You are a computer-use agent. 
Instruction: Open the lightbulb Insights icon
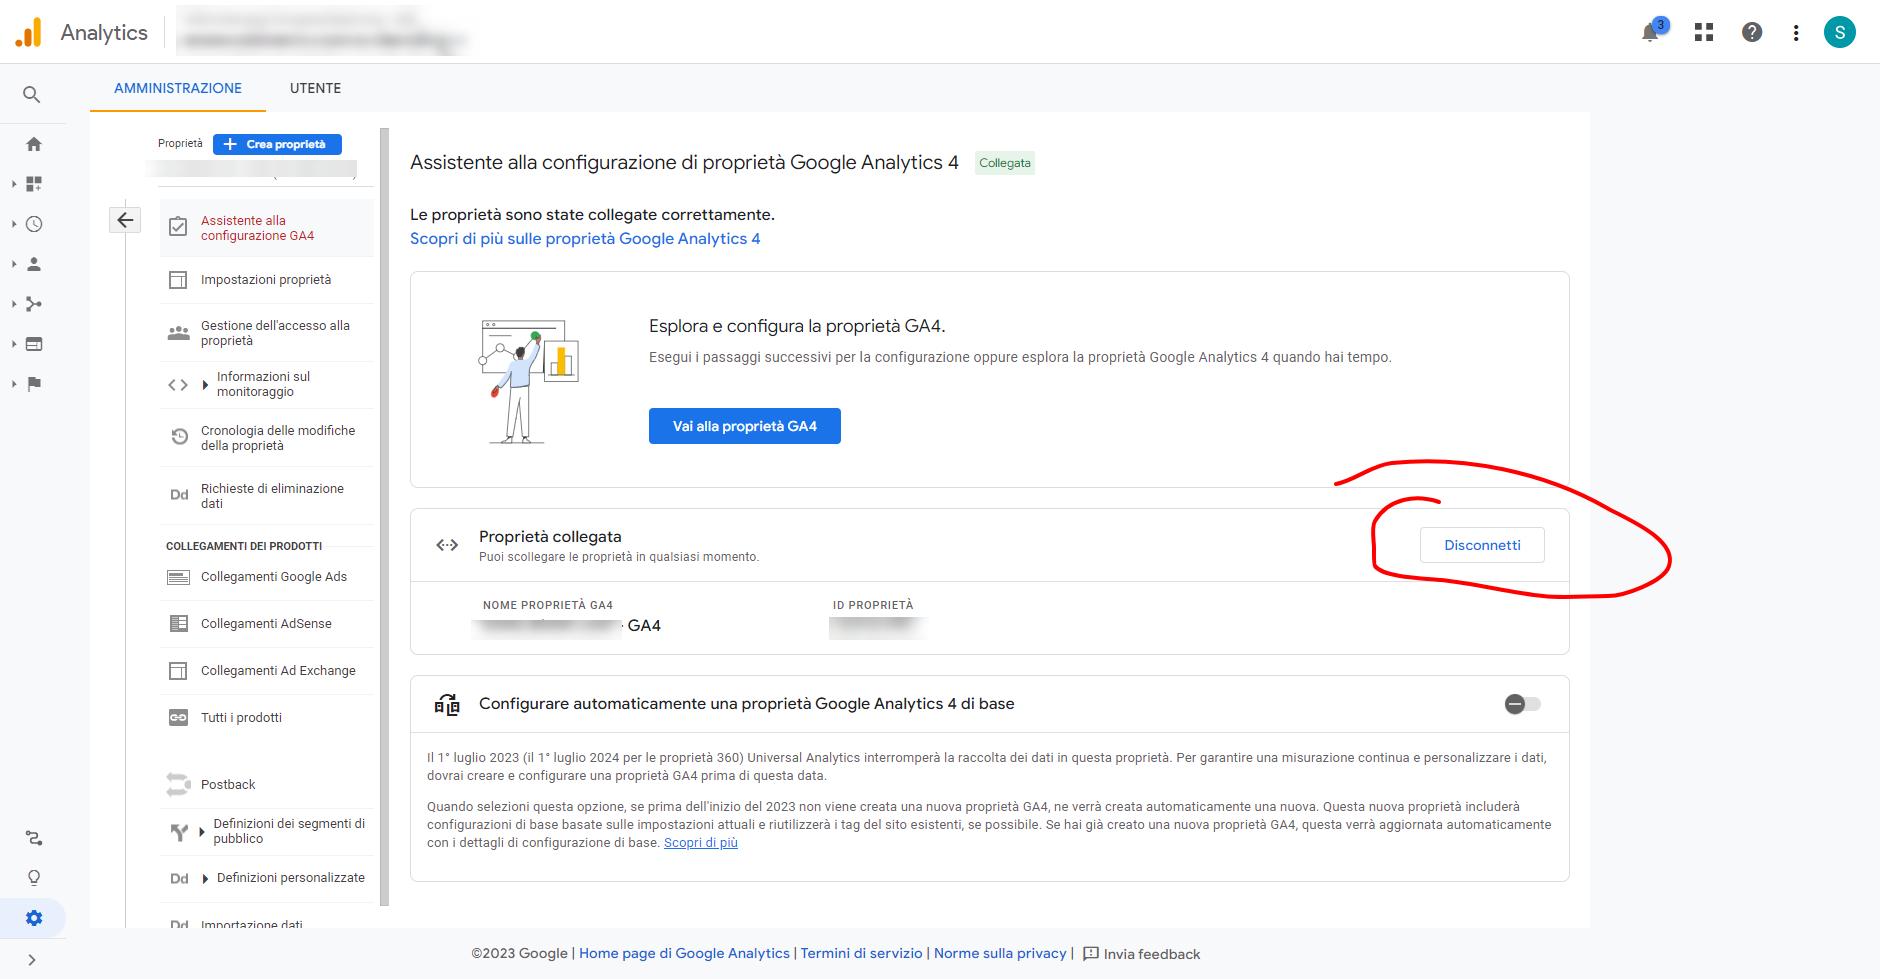point(34,878)
